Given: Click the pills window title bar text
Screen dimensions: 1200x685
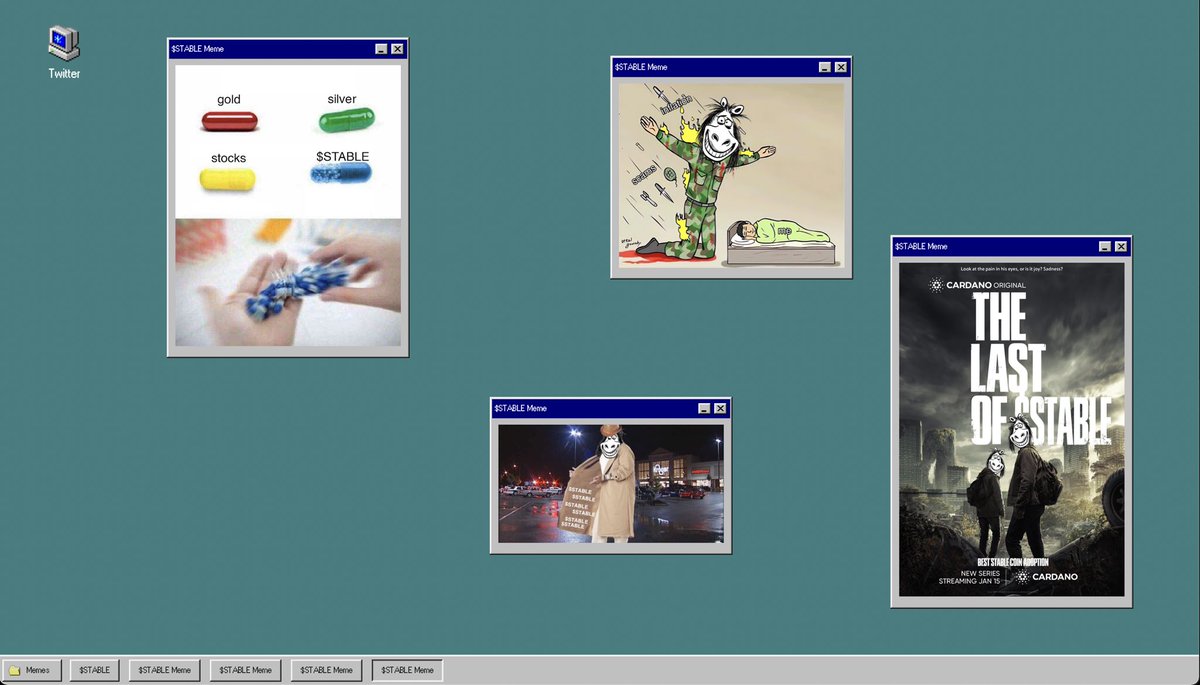Looking at the screenshot, I should pyautogui.click(x=197, y=49).
